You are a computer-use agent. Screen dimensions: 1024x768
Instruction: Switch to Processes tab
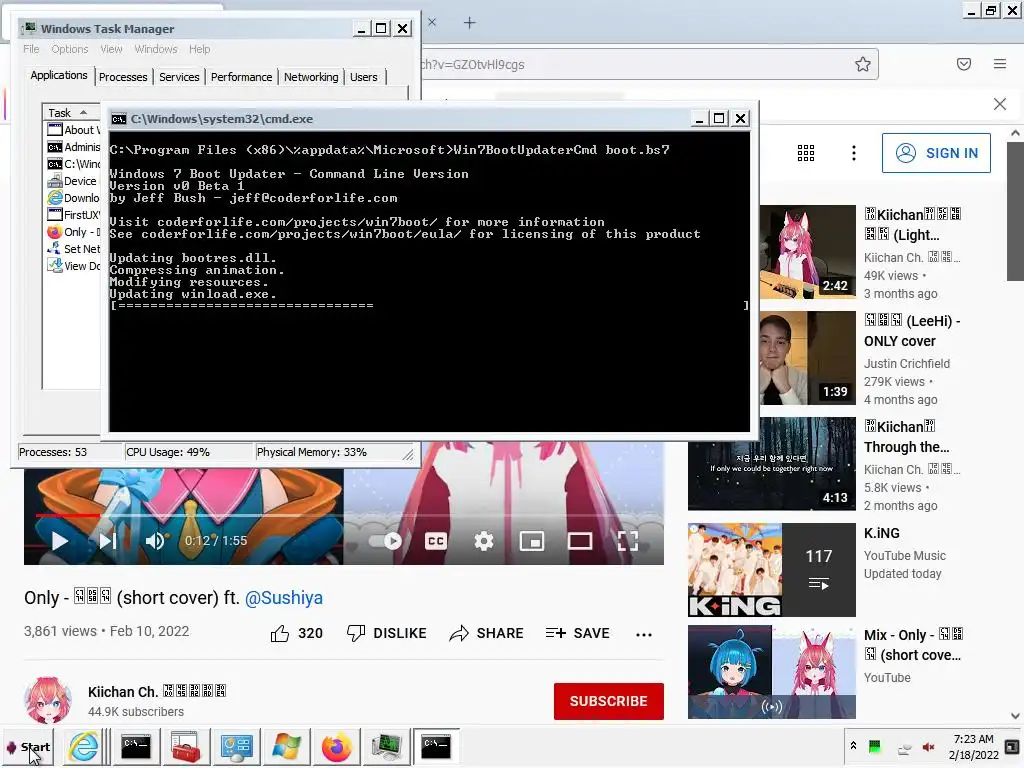point(123,77)
